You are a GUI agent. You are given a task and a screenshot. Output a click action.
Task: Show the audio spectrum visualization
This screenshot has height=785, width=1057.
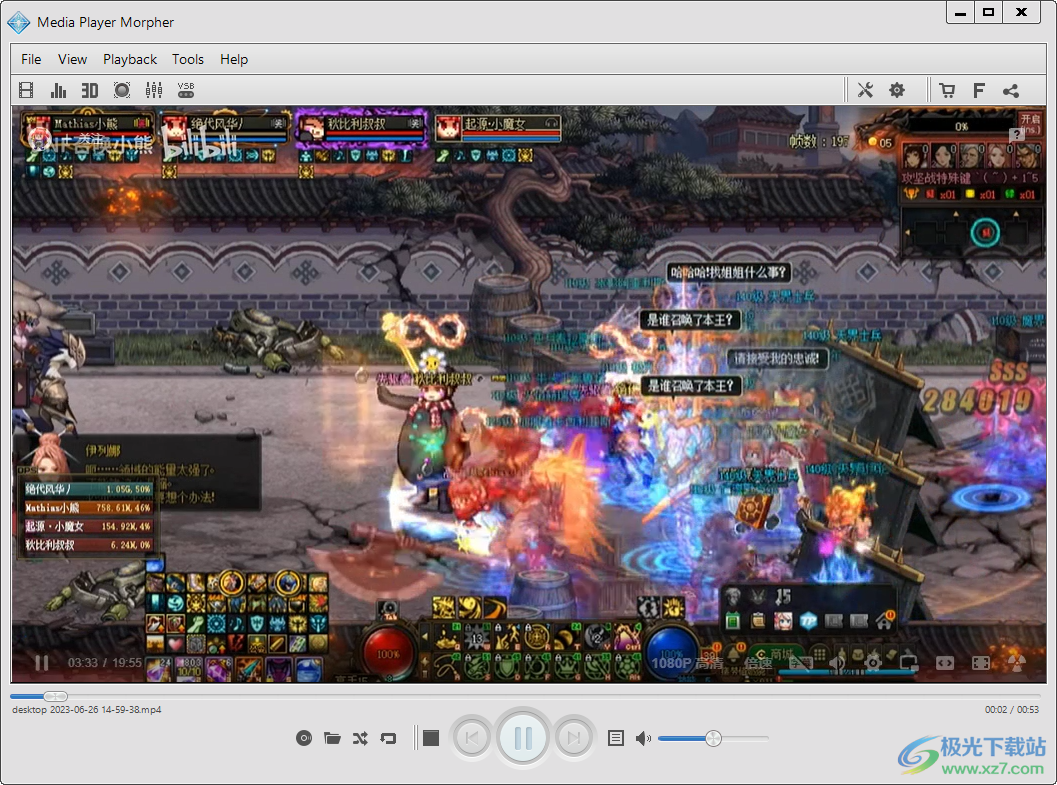coord(58,90)
